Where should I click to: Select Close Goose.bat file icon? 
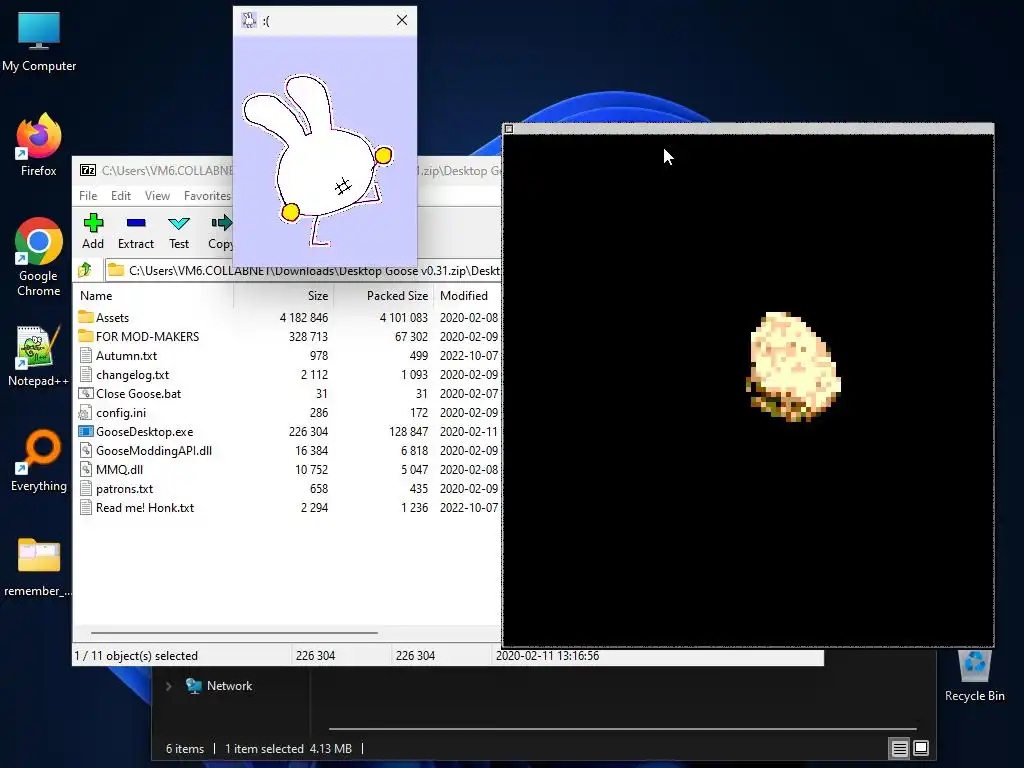click(86, 394)
